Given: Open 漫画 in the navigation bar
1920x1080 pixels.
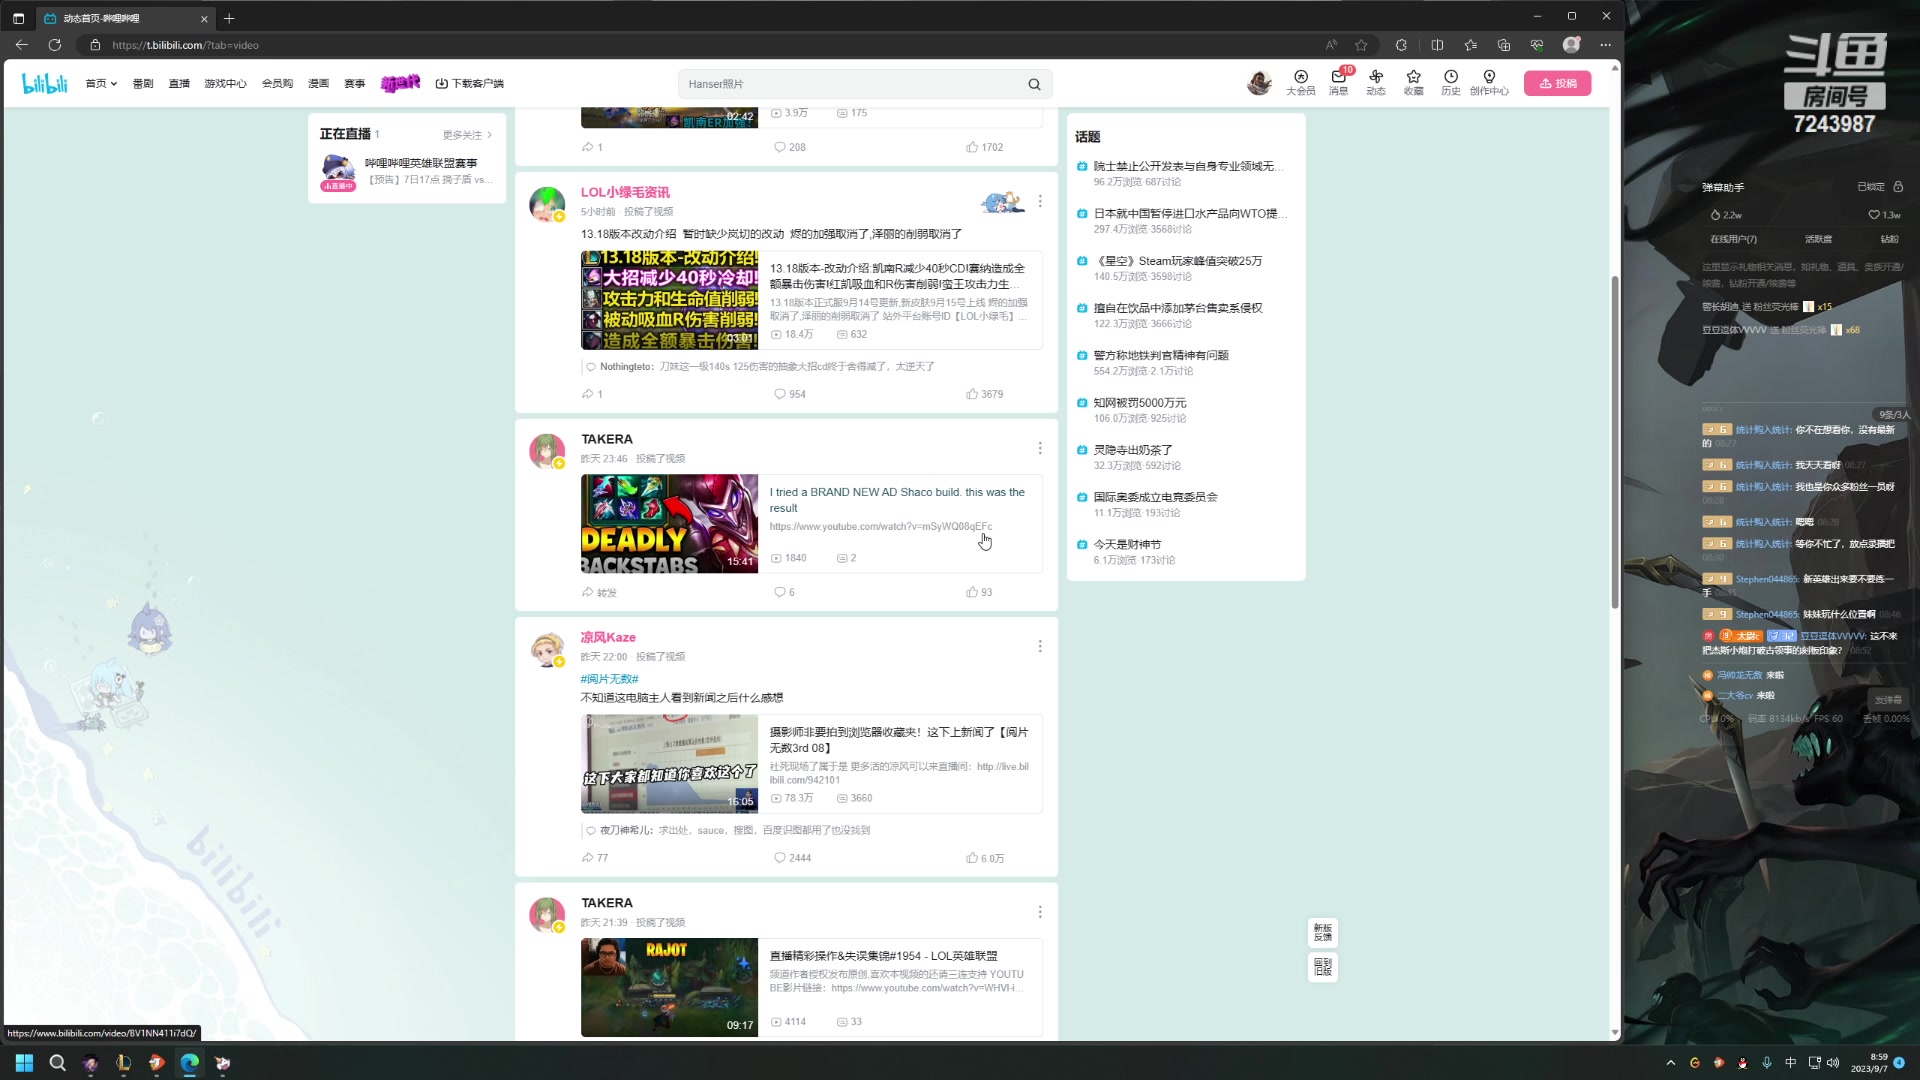Looking at the screenshot, I should (318, 84).
